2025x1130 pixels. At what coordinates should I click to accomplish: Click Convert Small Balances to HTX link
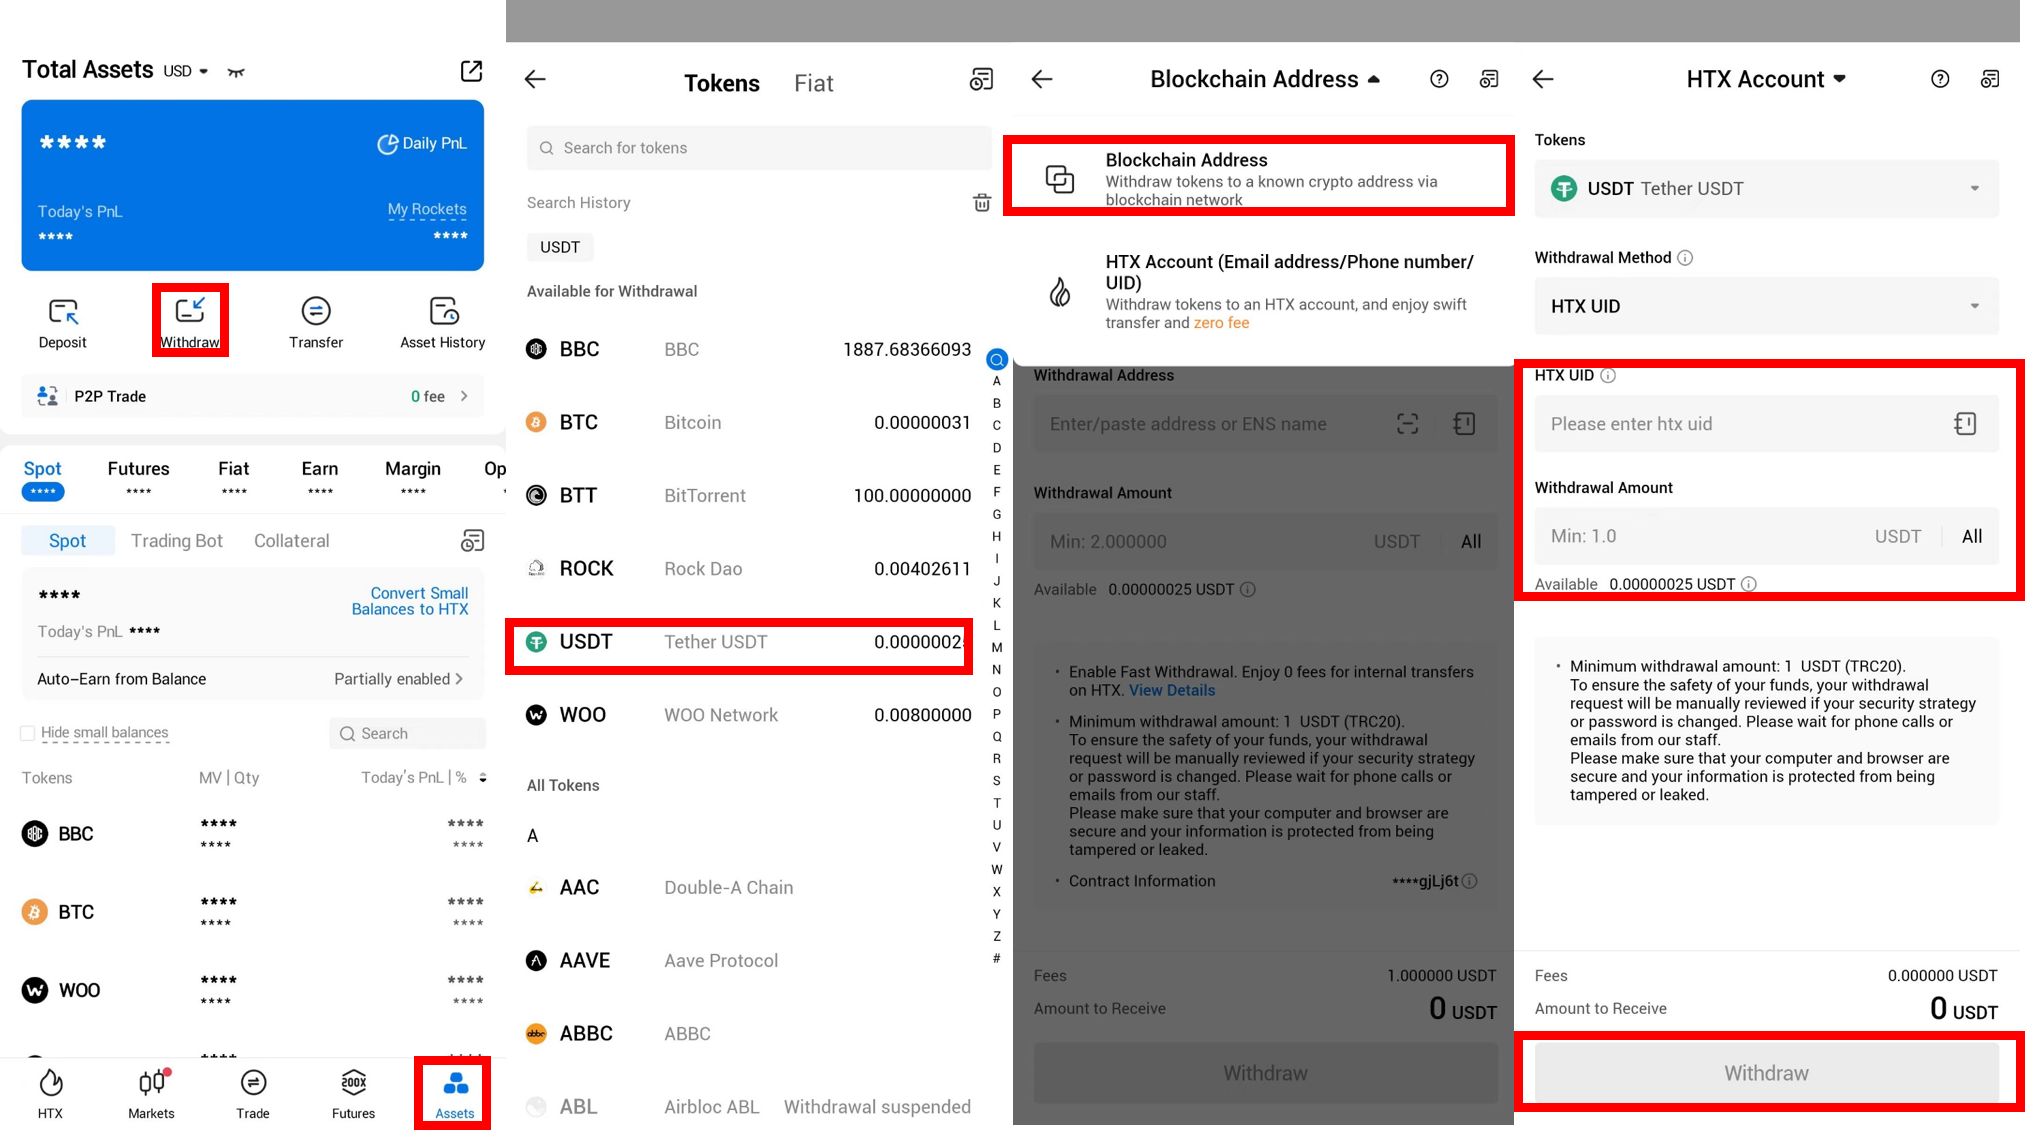point(410,601)
